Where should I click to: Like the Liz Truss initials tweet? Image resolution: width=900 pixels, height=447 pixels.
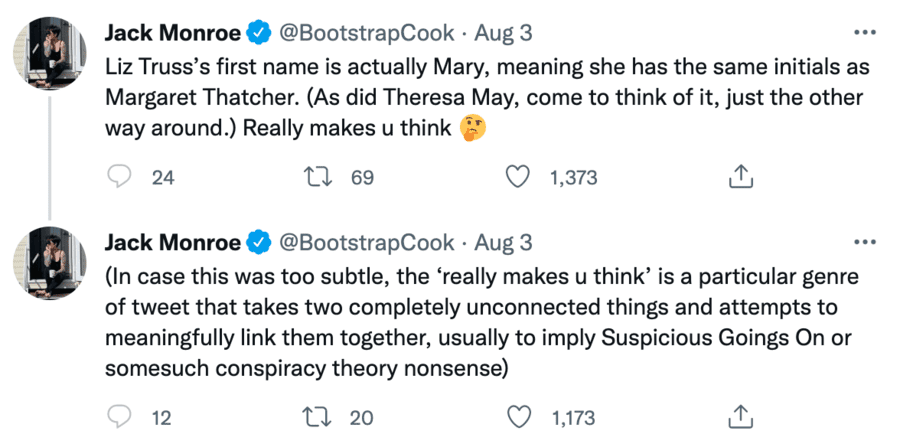click(x=517, y=178)
